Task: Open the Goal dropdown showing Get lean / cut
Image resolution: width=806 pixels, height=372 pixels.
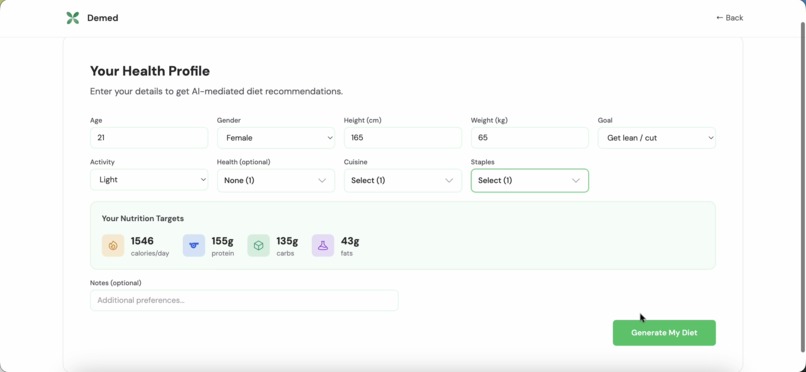Action: [656, 138]
